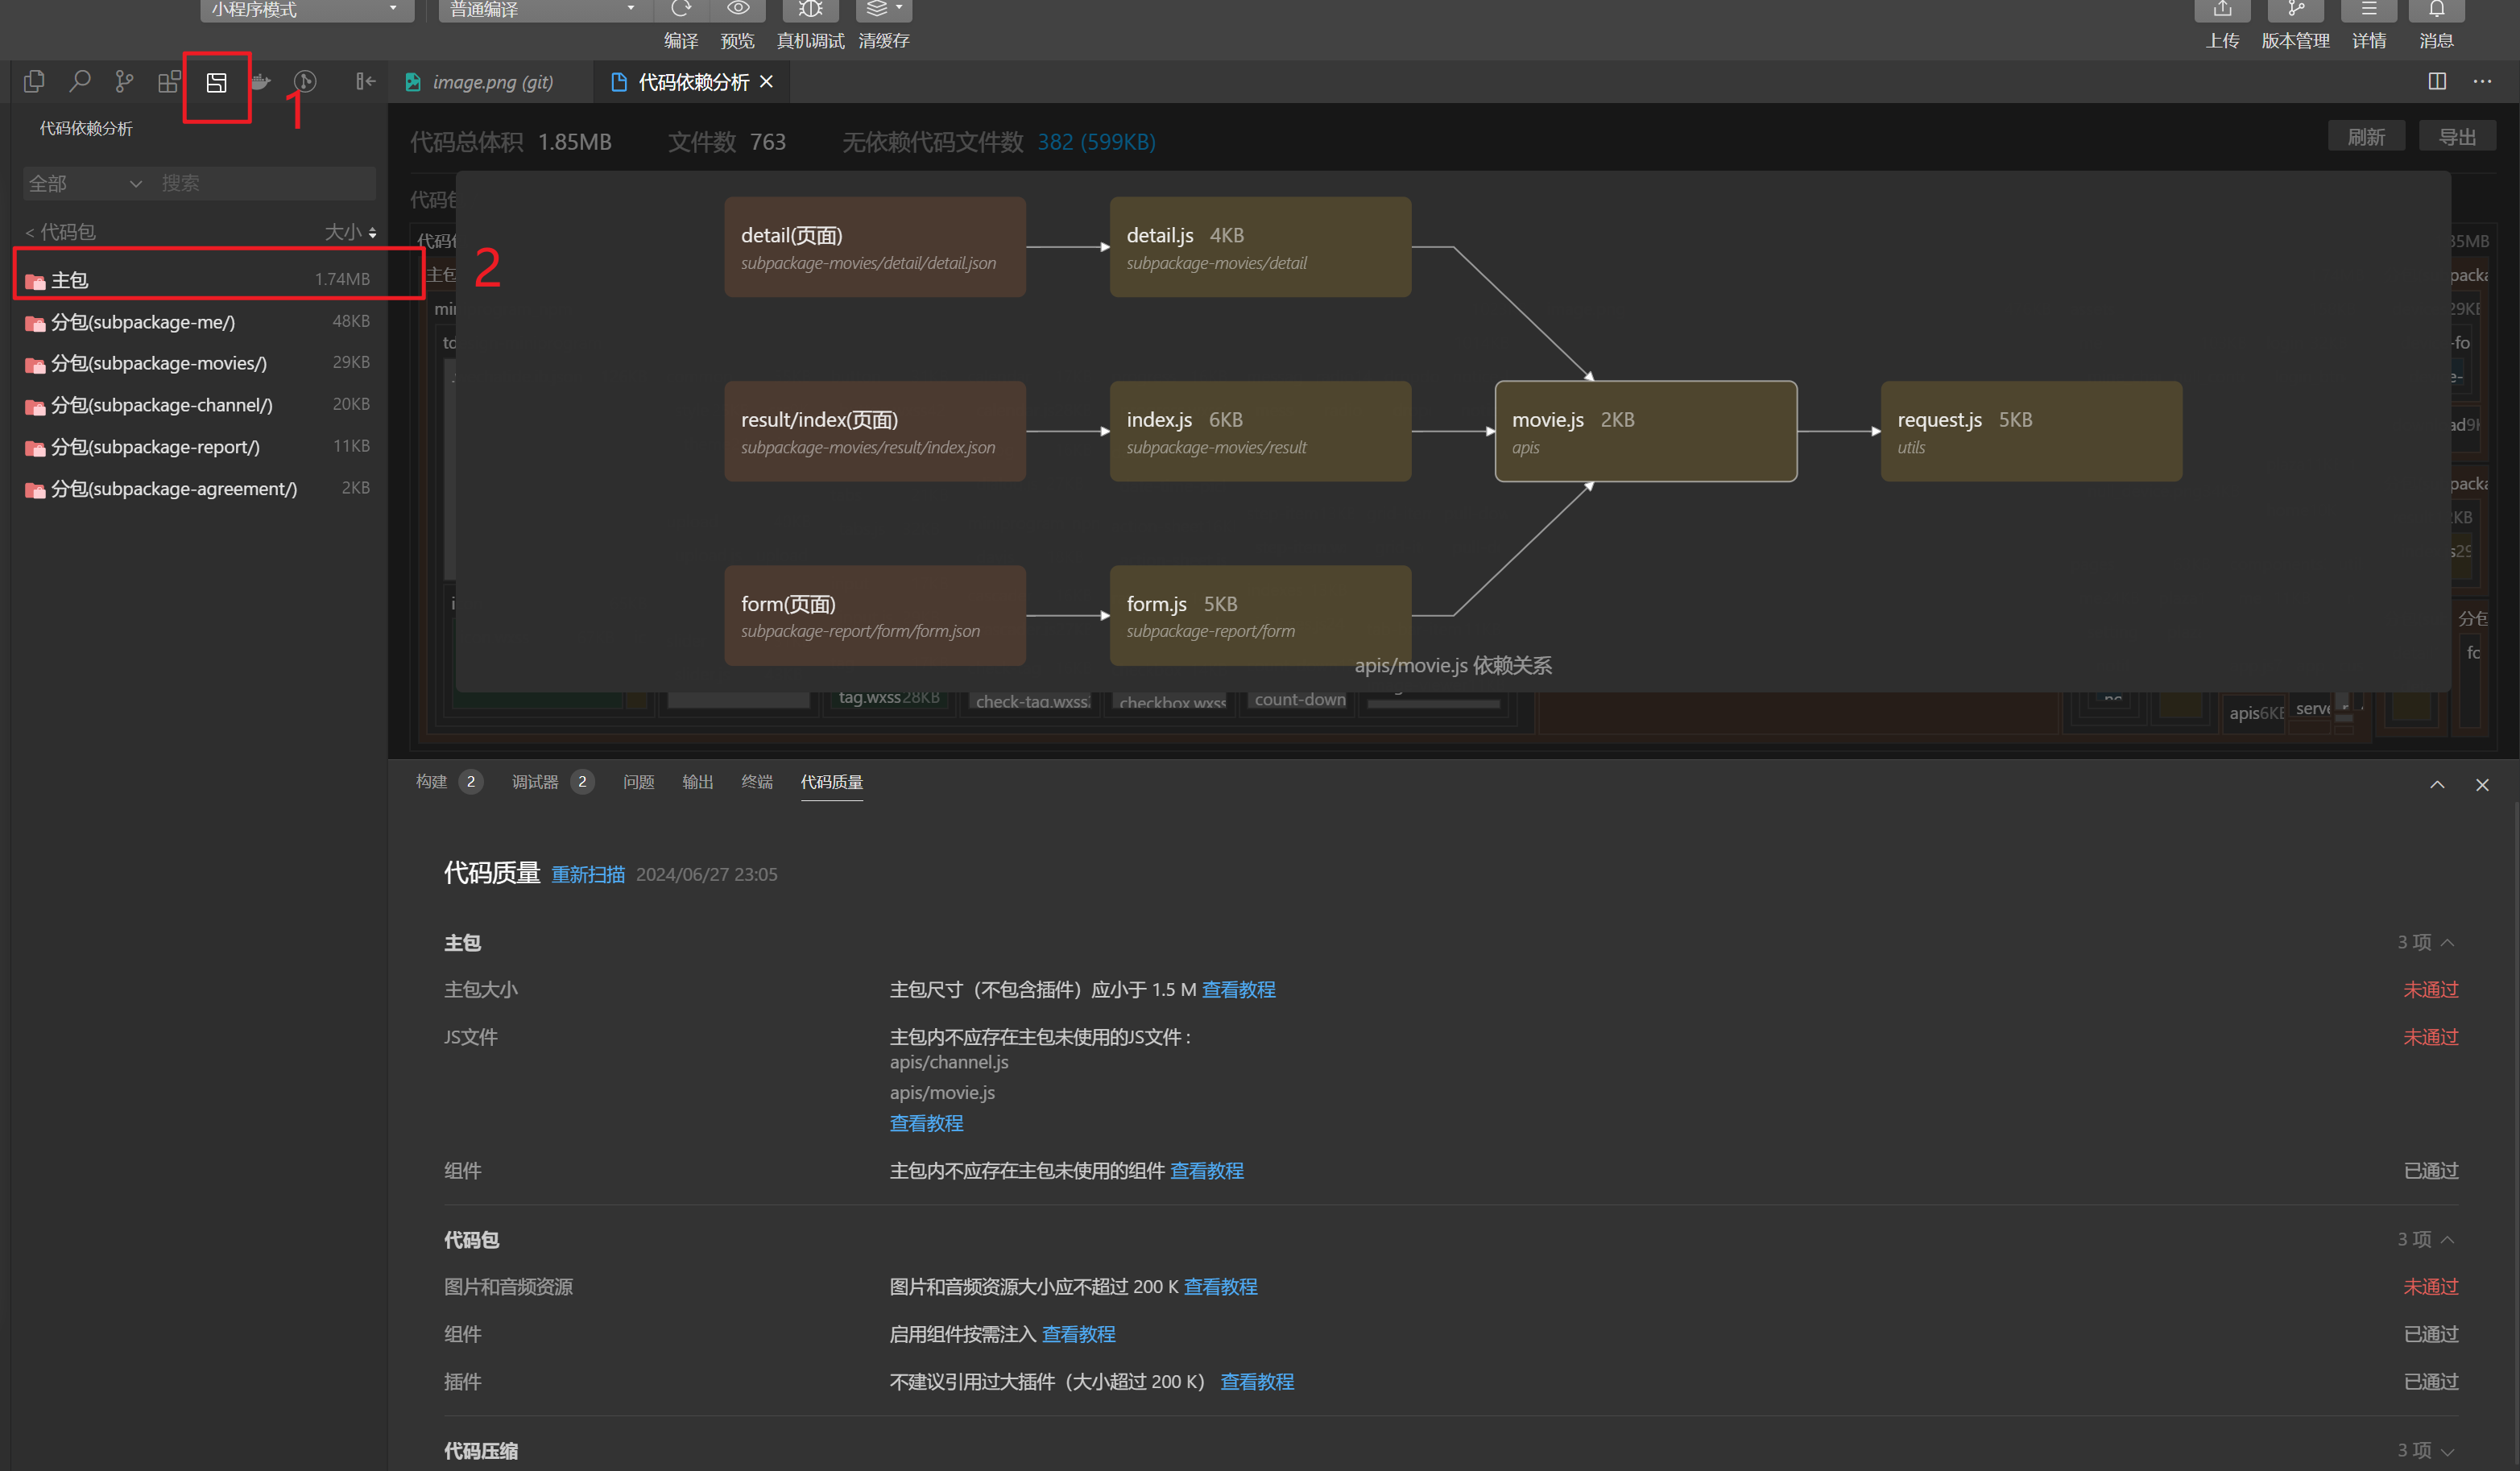
Task: Open the editor more actions ellipsis
Action: [x=2482, y=81]
